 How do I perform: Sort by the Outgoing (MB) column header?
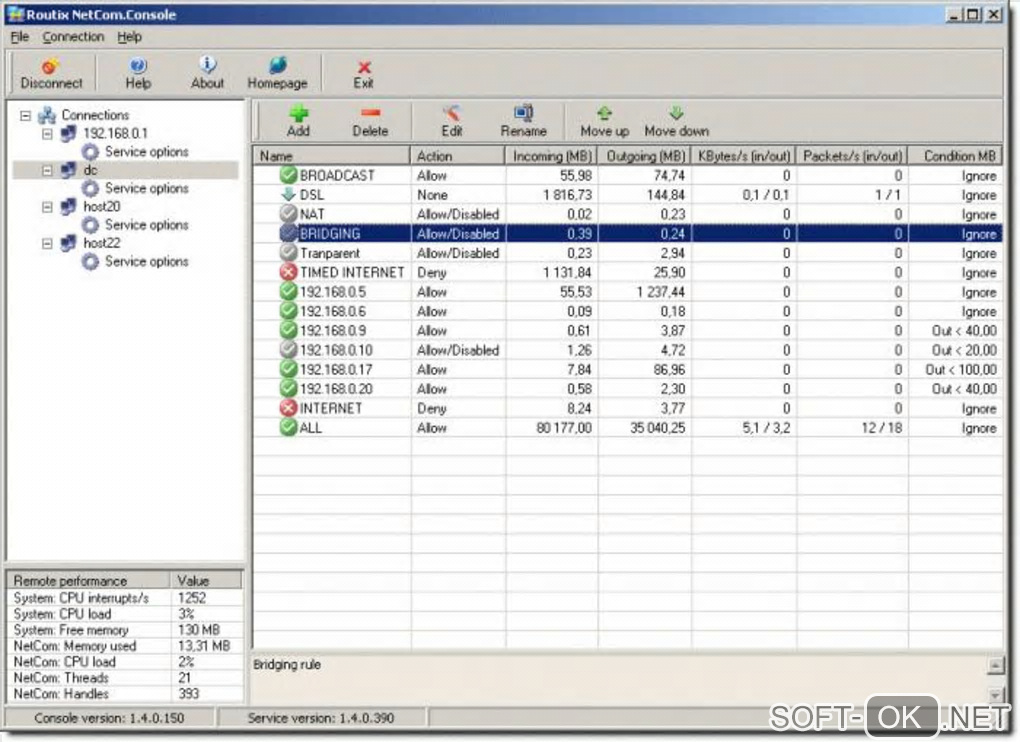(645, 156)
